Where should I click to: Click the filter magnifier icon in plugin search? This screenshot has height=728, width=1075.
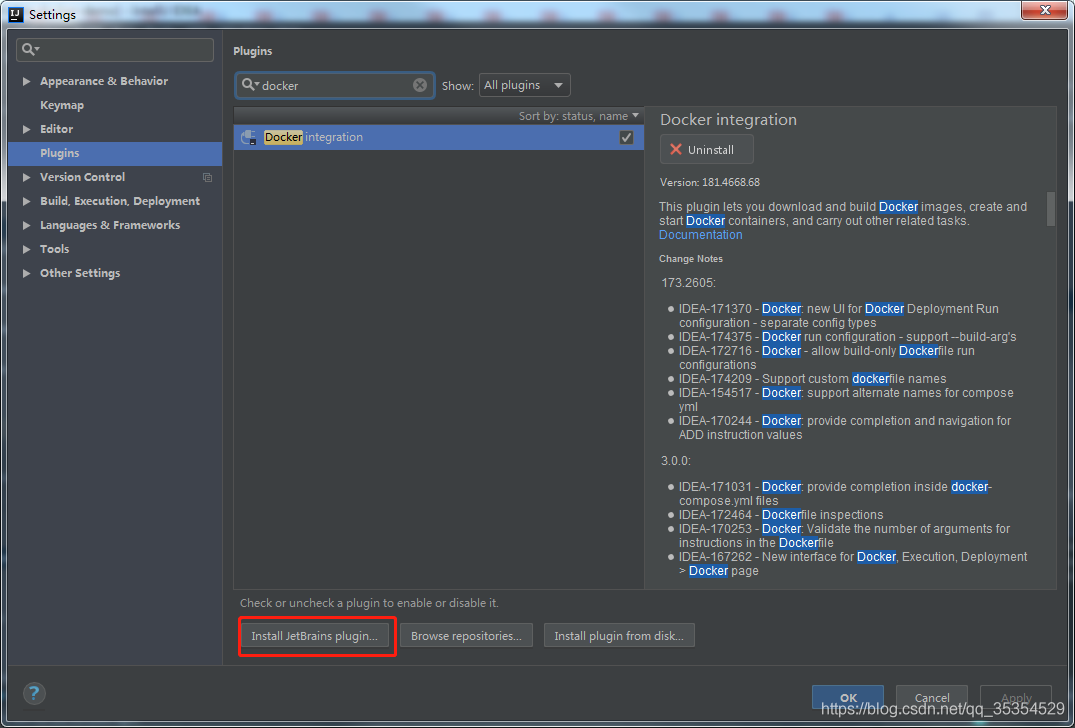tap(250, 85)
